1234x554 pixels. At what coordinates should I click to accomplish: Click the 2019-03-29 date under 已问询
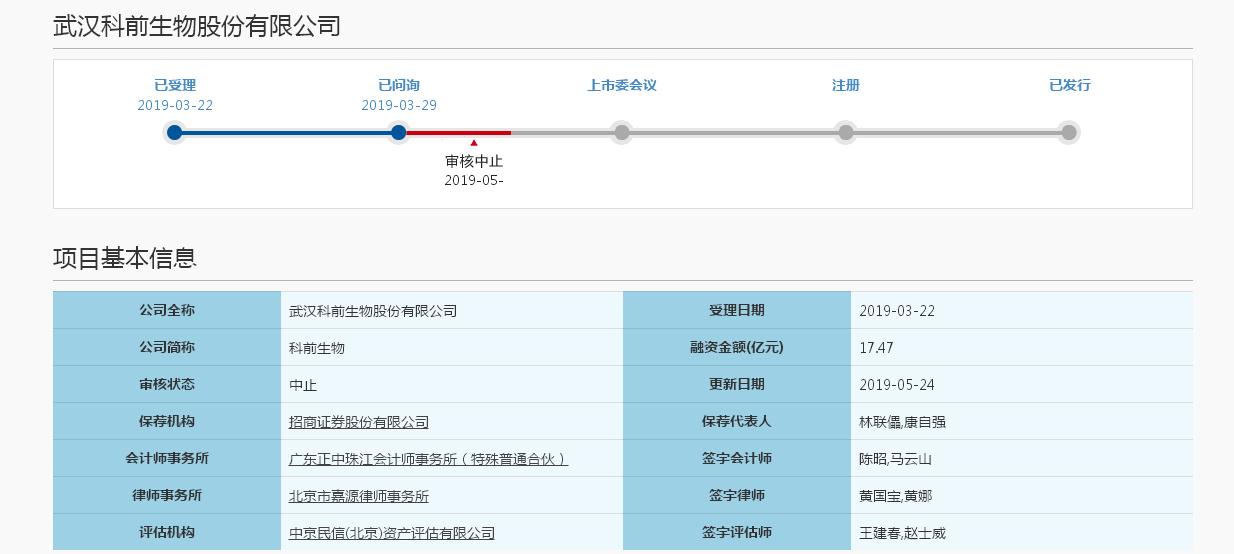click(399, 105)
